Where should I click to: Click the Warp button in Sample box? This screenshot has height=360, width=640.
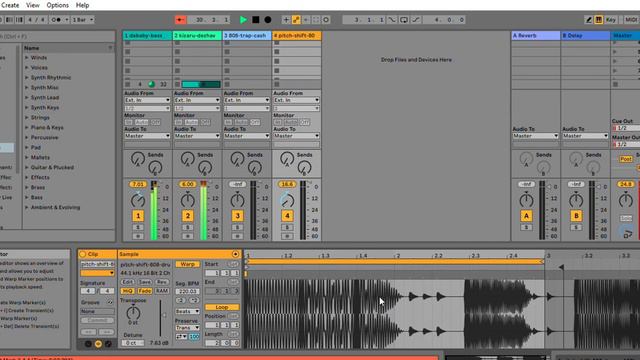coord(187,264)
